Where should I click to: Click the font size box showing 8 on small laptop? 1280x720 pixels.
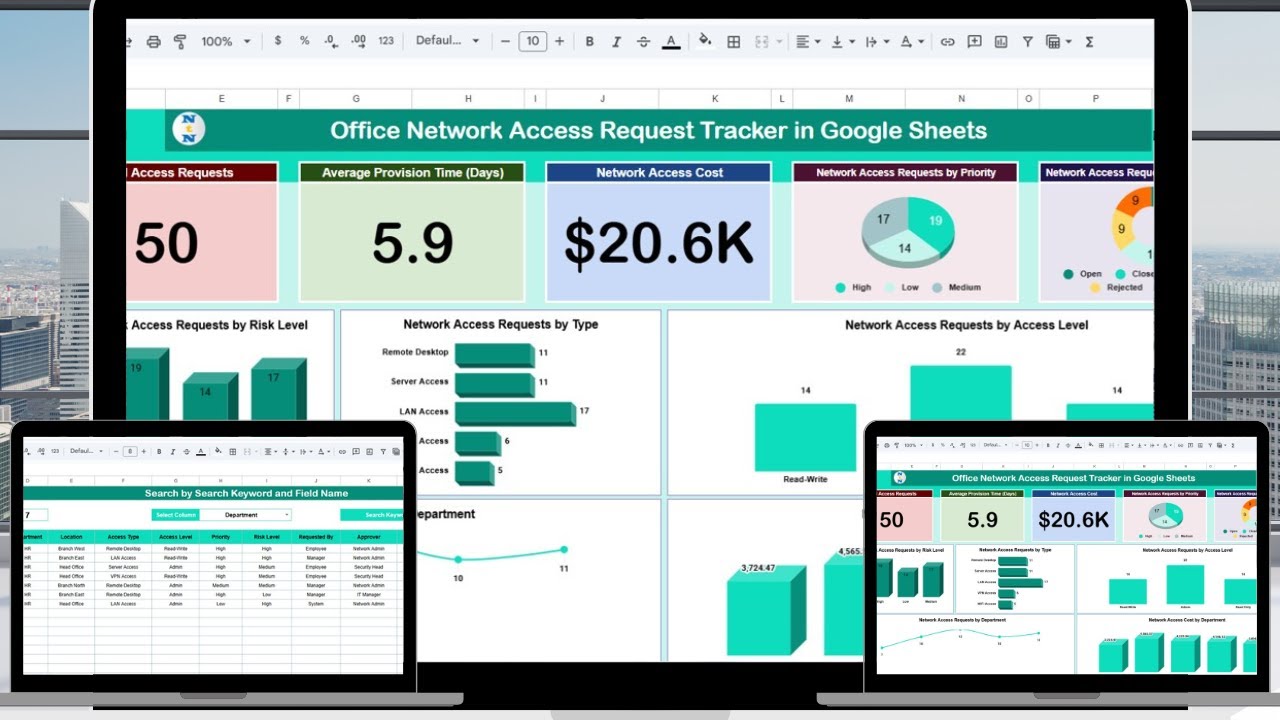[x=130, y=452]
